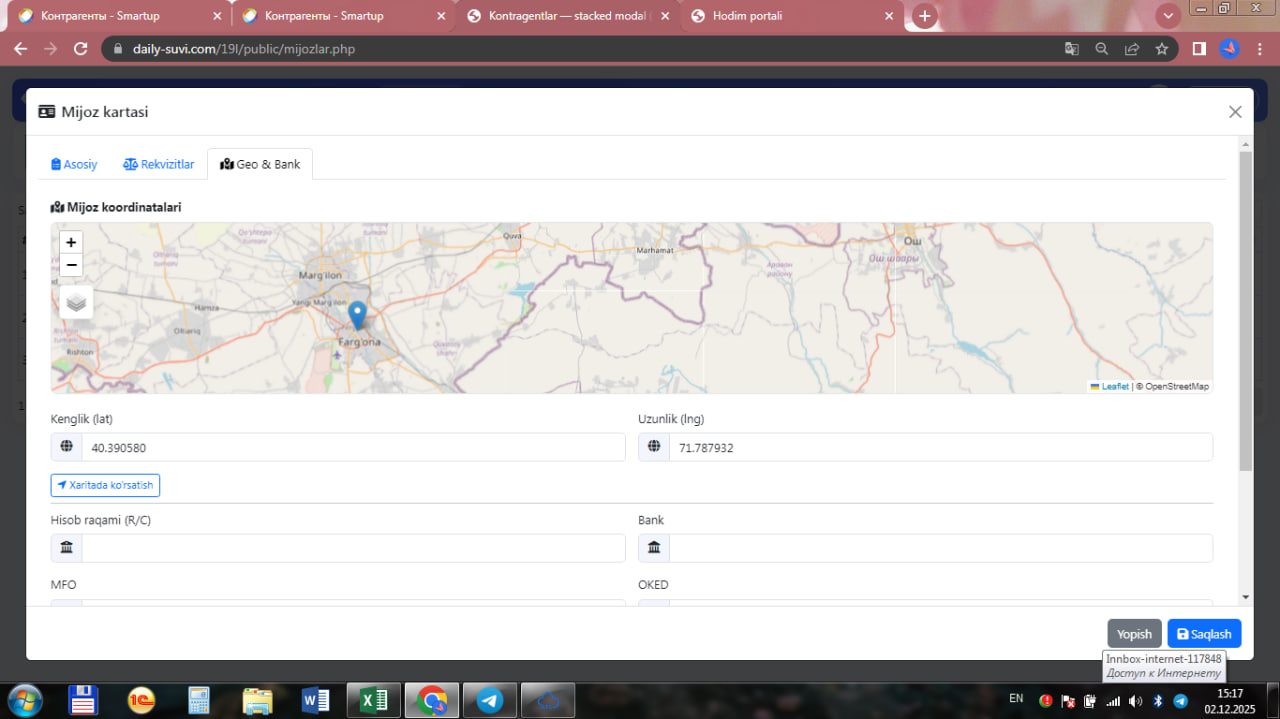Click the Kenglik (lat) input field
This screenshot has width=1280, height=719.
click(x=352, y=448)
